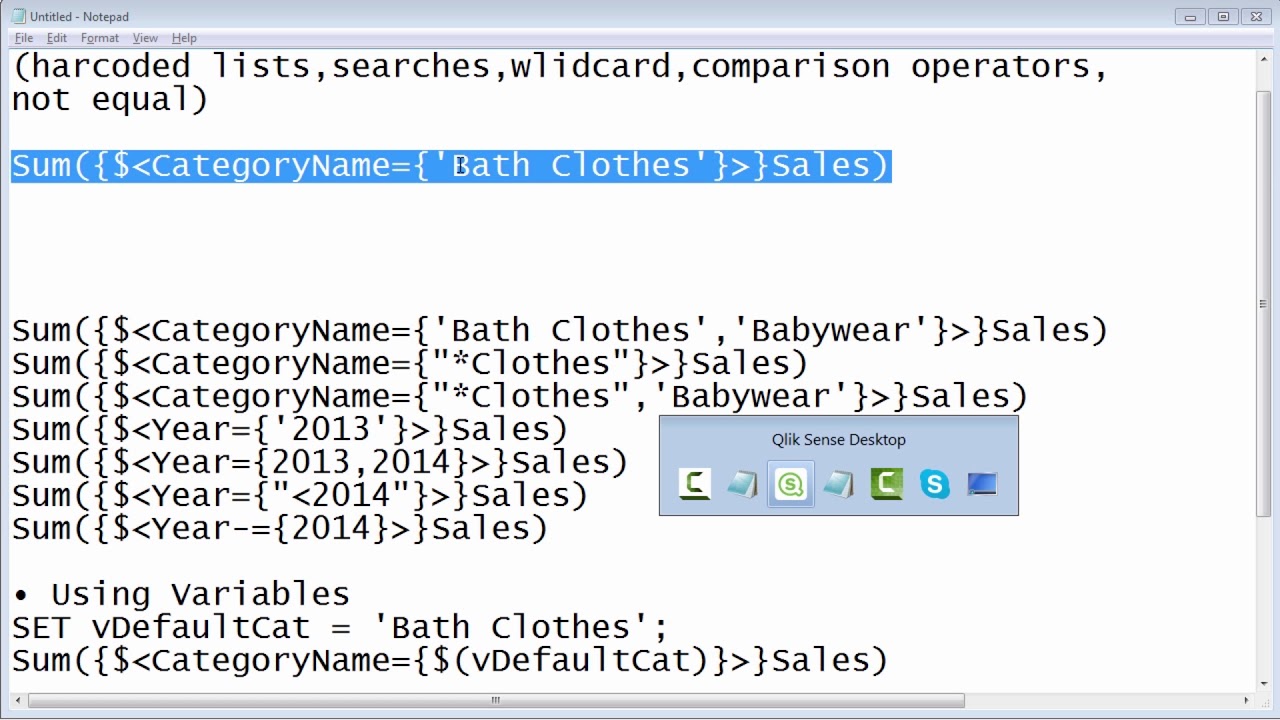The width and height of the screenshot is (1280, 720).
Task: Select the green-background Camtasia icon in switcher
Action: [887, 485]
